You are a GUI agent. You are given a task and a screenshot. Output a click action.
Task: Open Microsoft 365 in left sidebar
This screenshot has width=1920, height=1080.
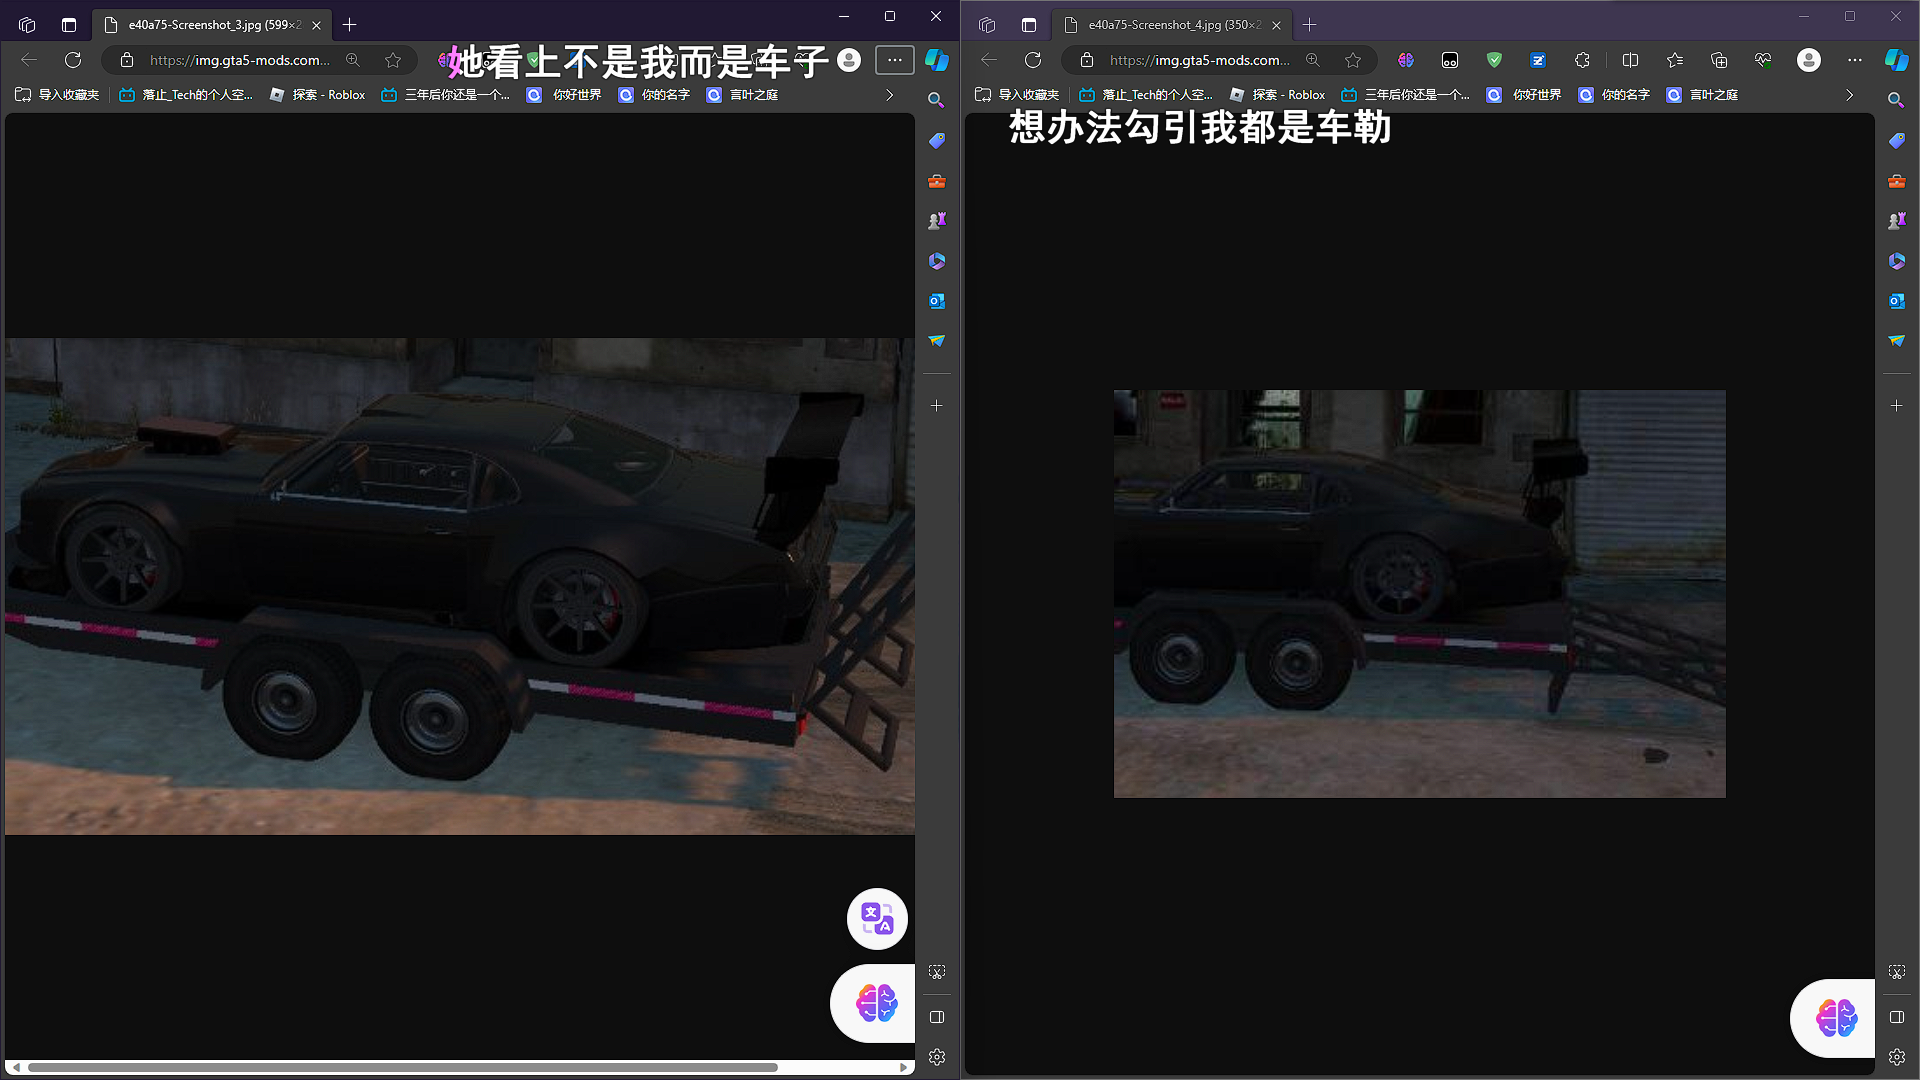(x=937, y=261)
